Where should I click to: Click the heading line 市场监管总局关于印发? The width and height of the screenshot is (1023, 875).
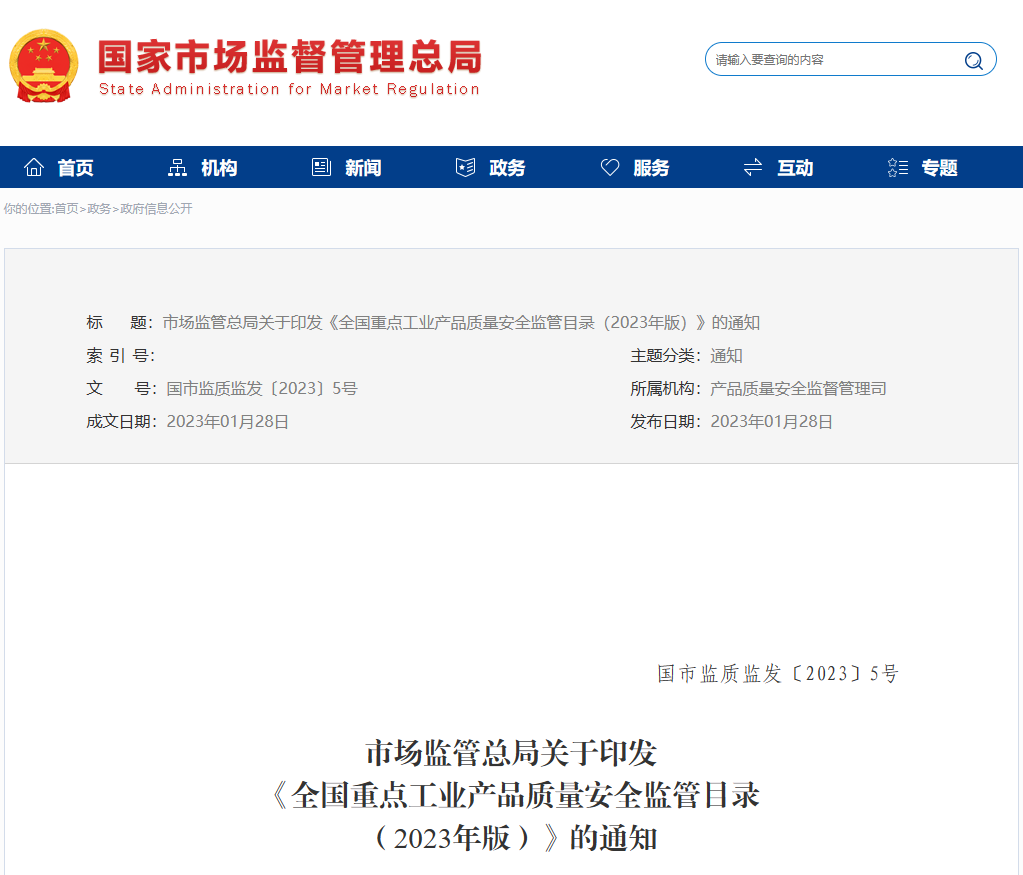[511, 753]
